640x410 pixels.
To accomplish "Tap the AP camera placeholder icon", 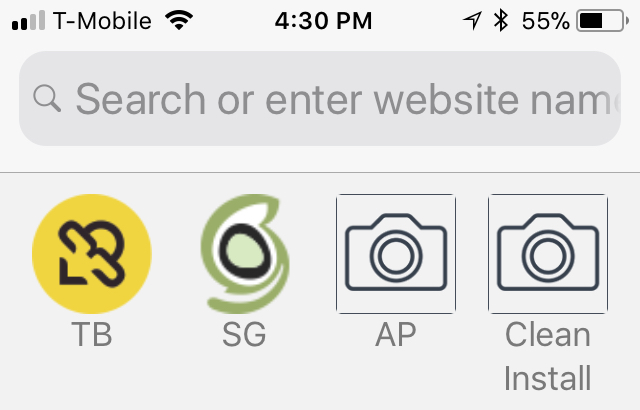I will pos(396,254).
